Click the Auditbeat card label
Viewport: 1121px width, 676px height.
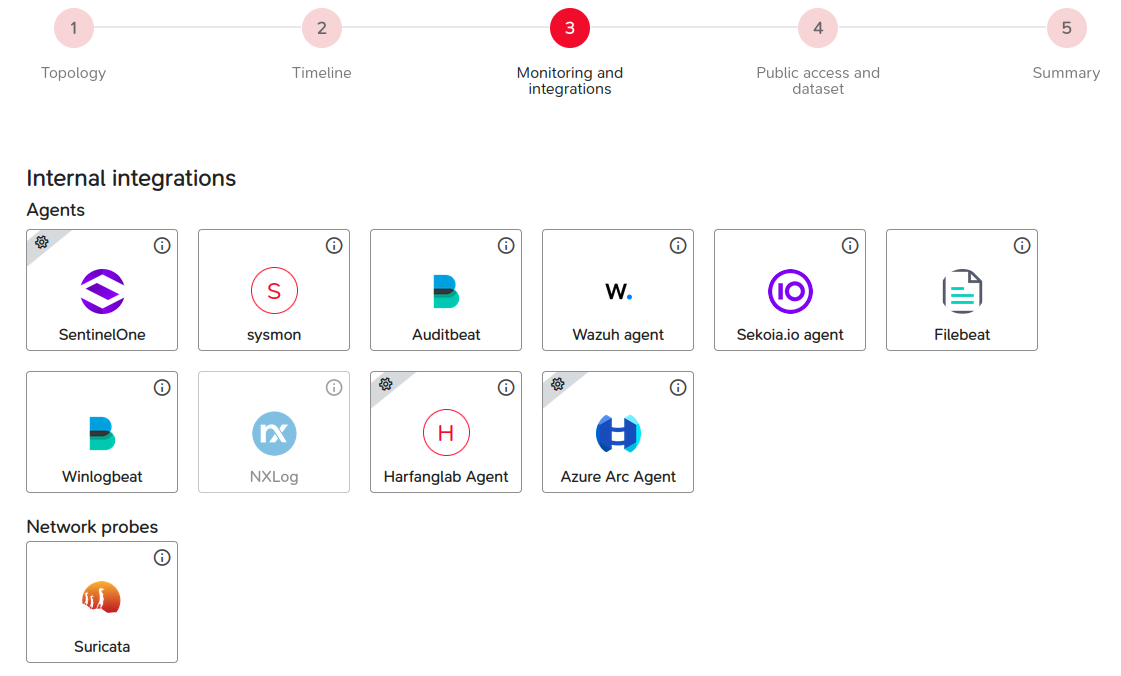tap(446, 334)
